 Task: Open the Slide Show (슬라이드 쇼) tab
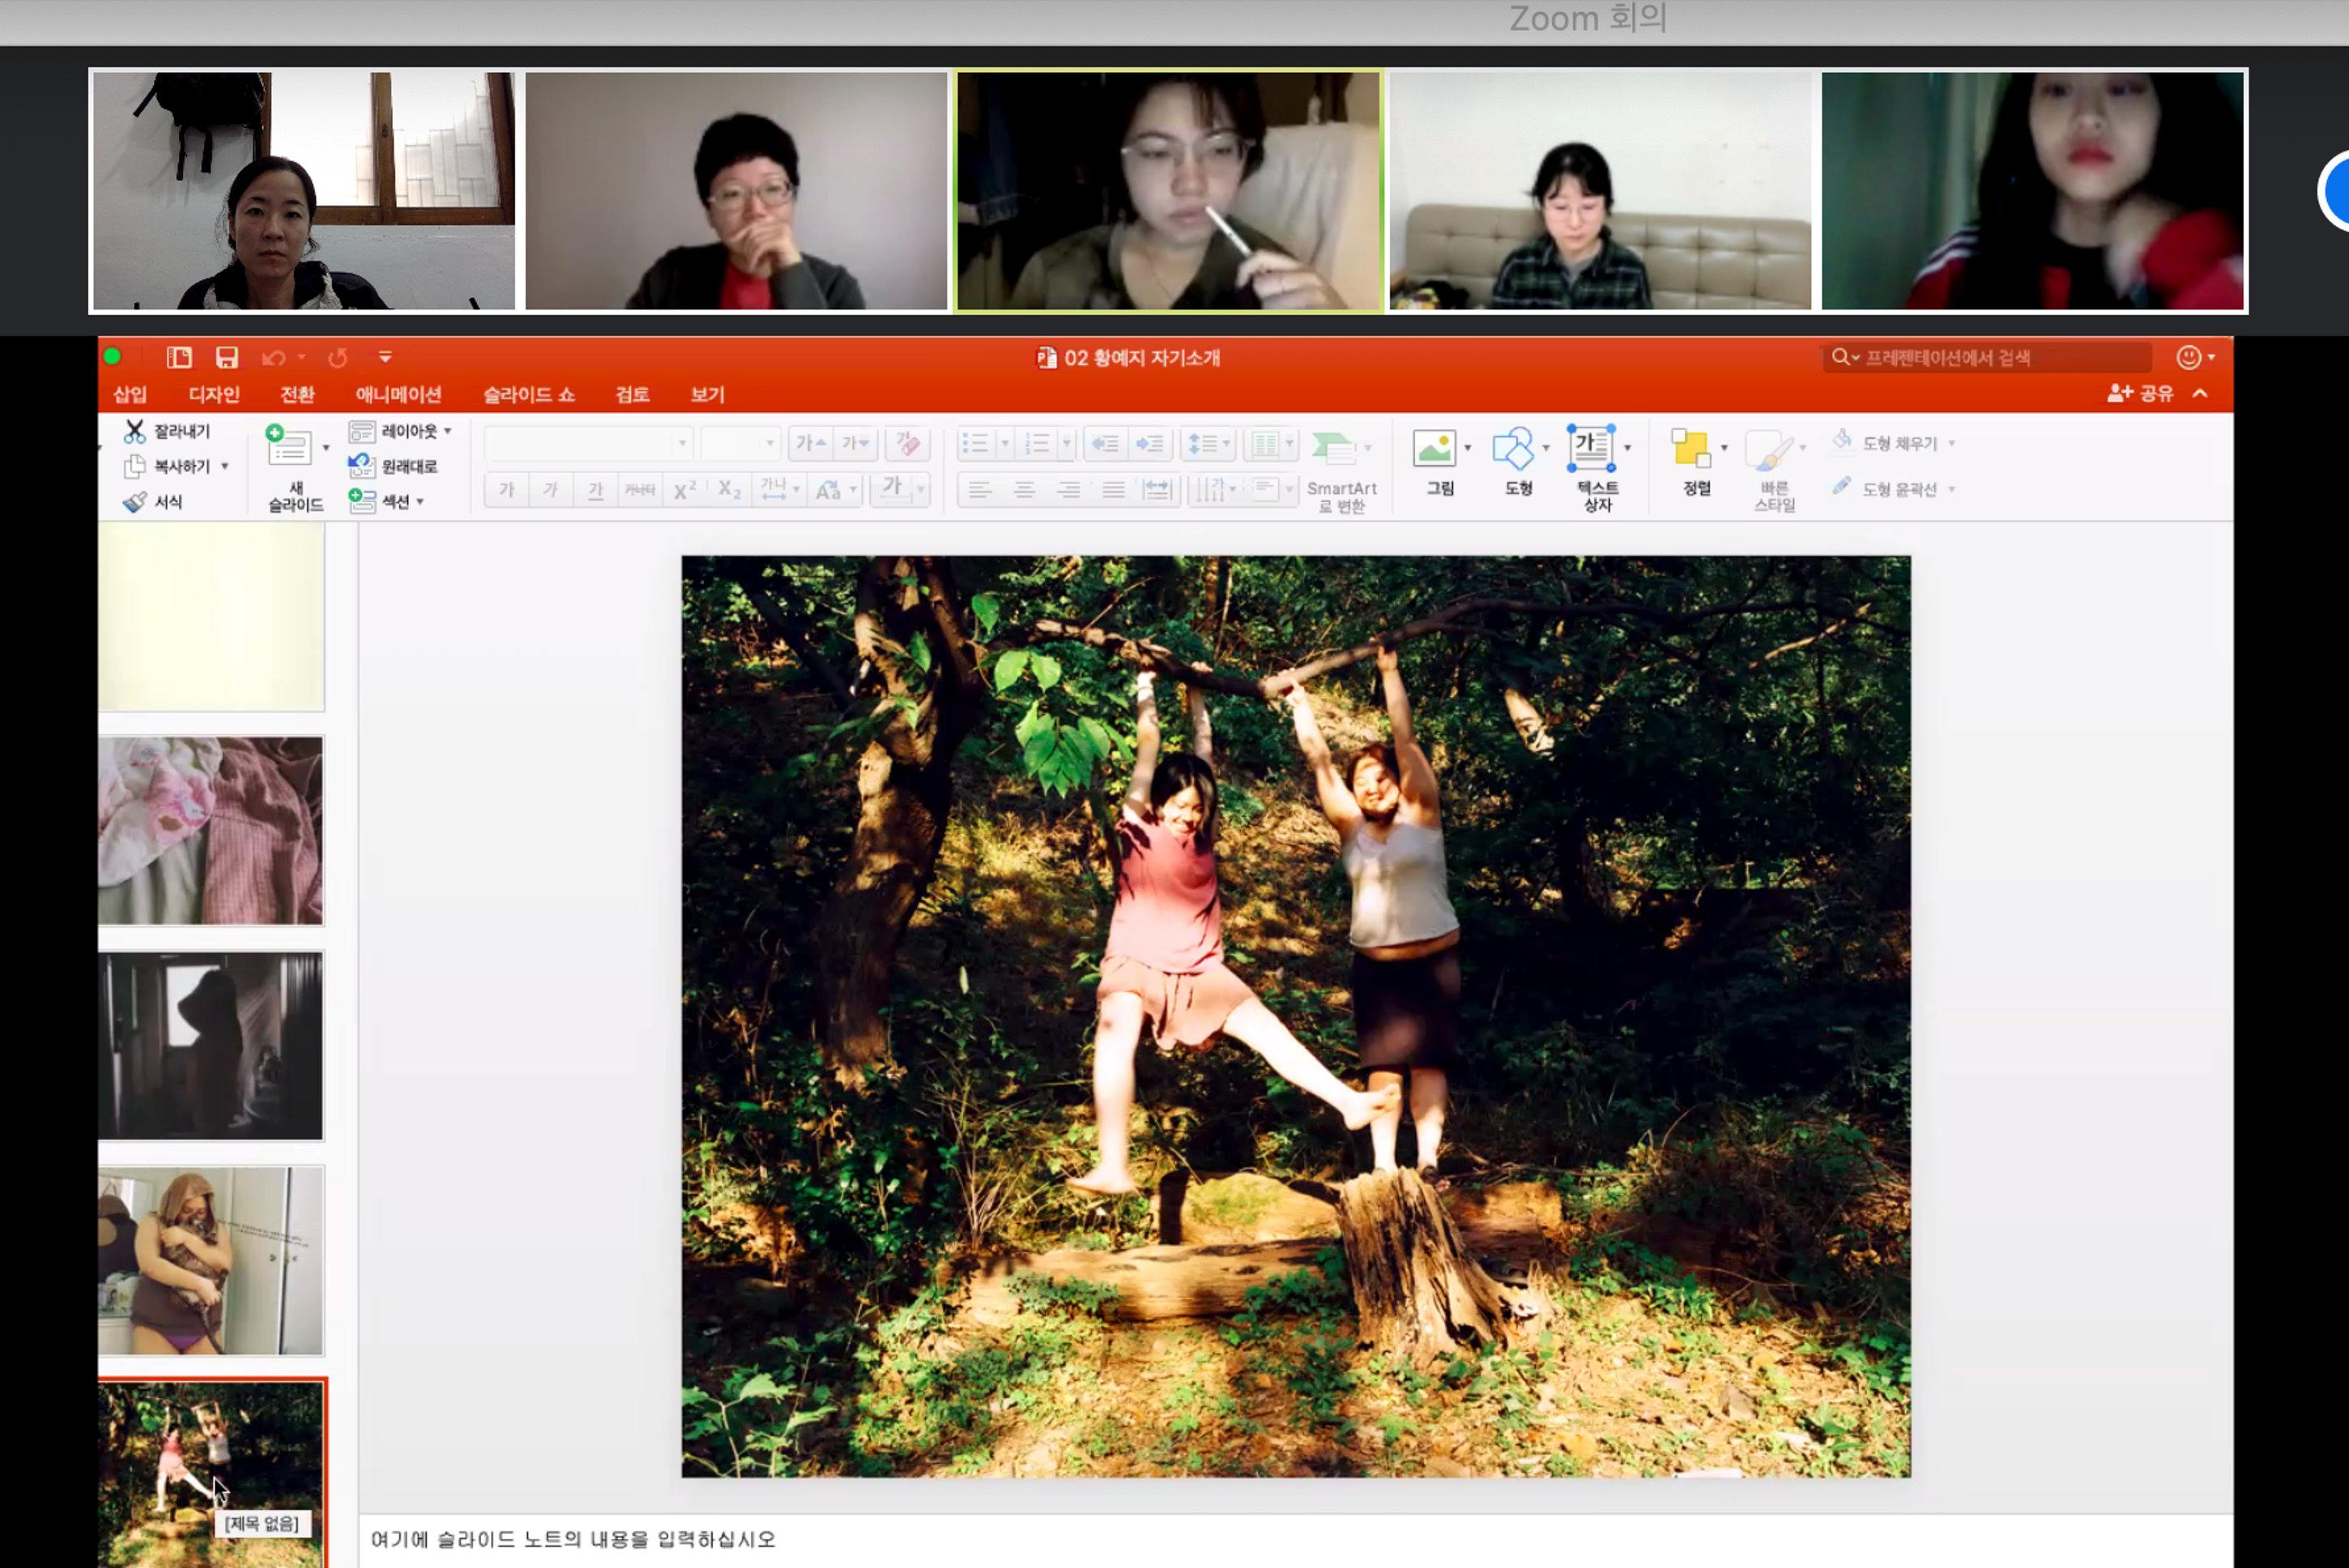click(529, 394)
